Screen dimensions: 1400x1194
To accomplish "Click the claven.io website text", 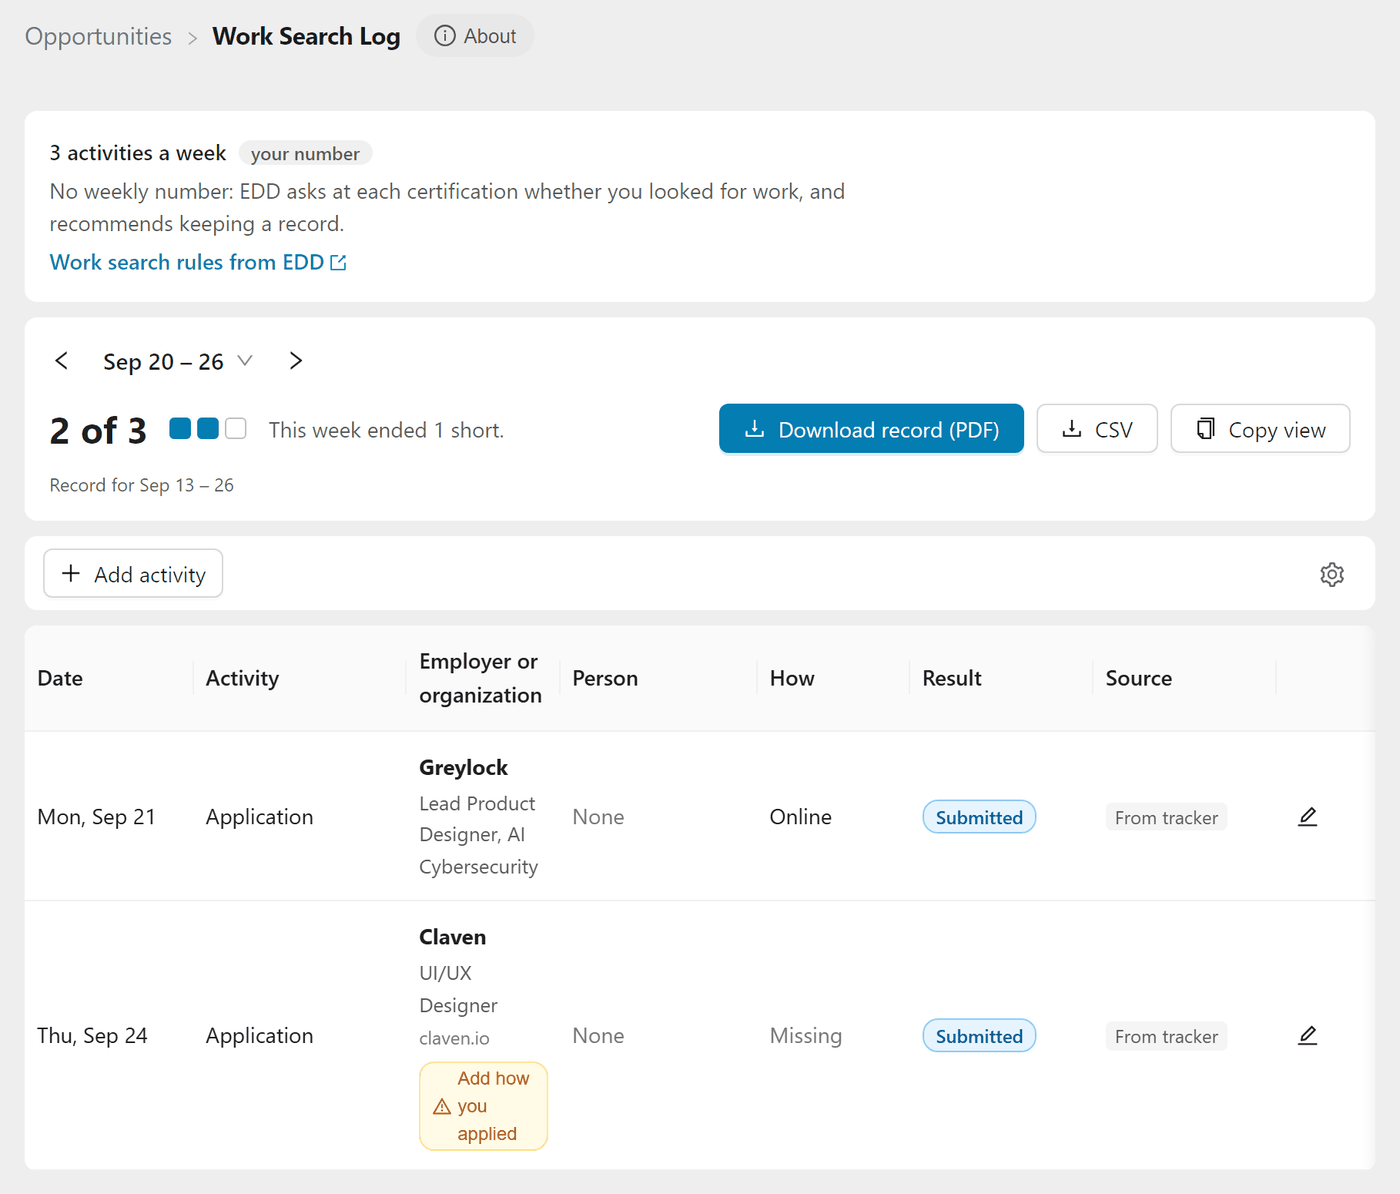I will click(x=454, y=1038).
